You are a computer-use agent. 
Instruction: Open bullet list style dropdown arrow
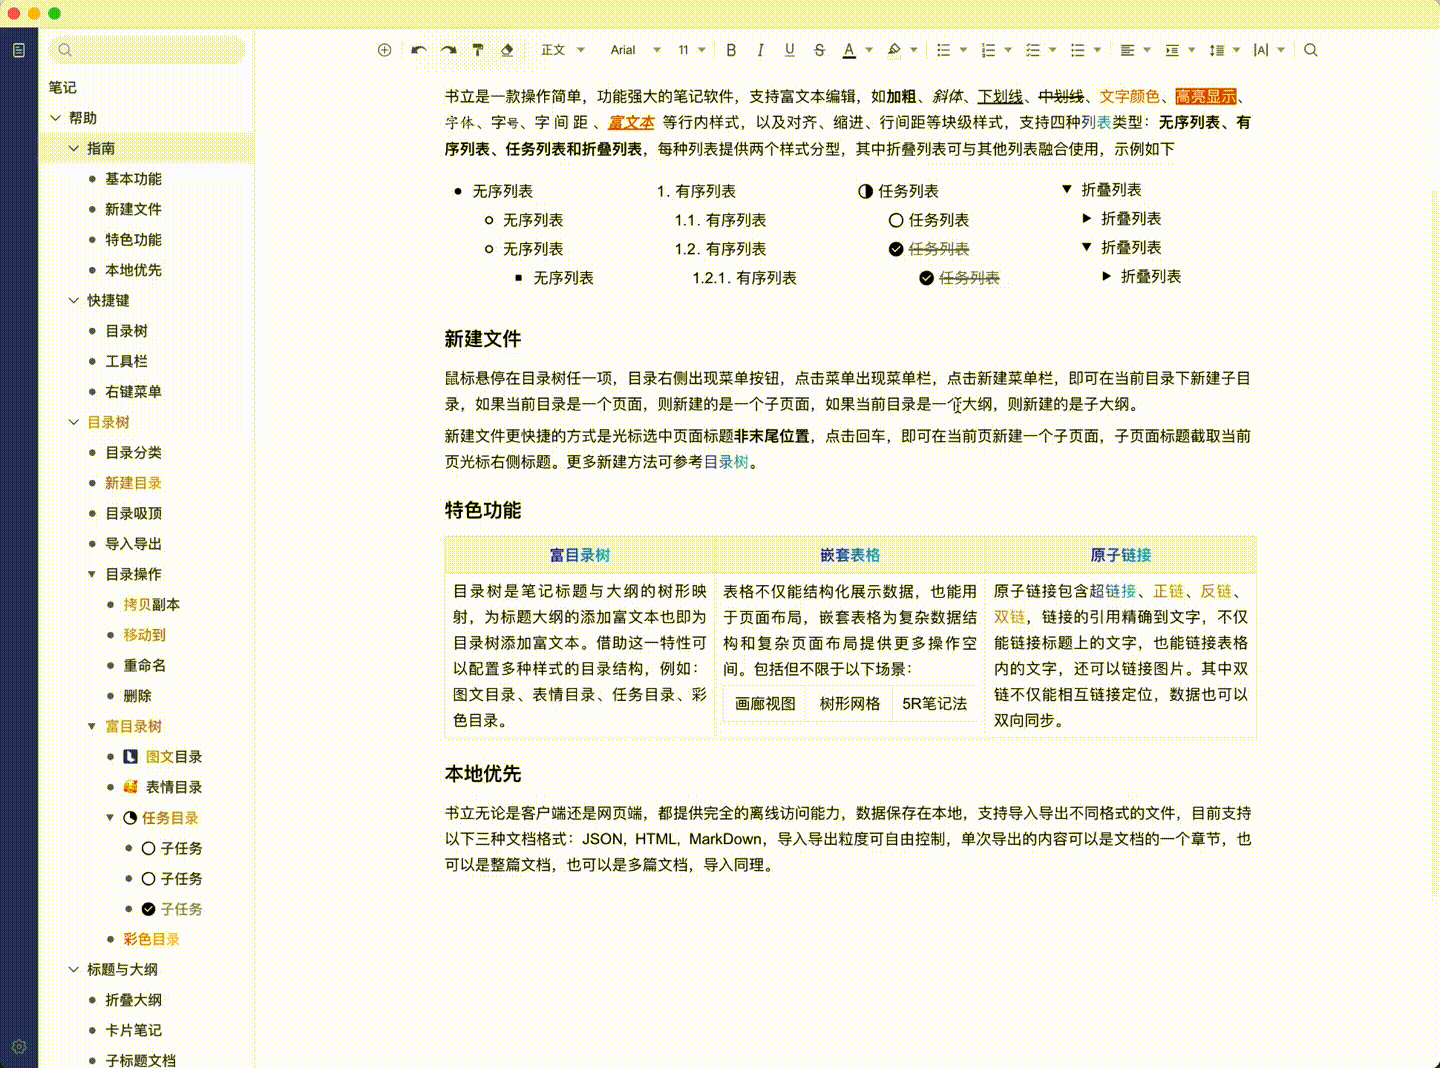tap(963, 50)
